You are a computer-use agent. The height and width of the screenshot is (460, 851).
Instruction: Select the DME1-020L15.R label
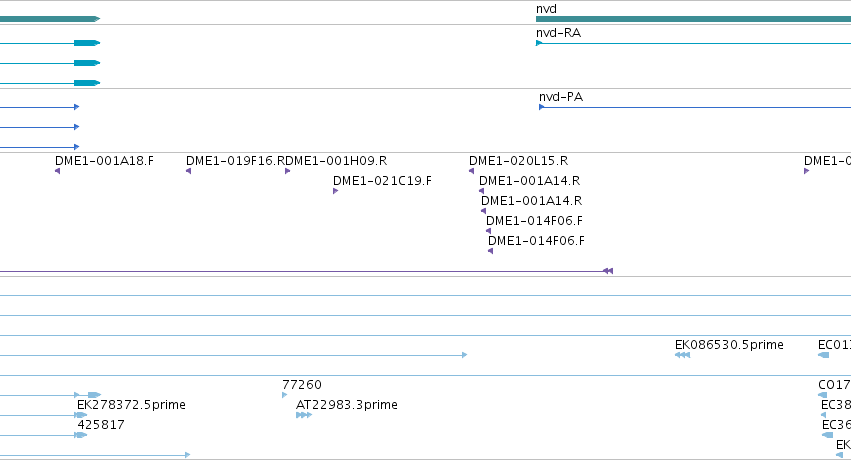point(518,161)
